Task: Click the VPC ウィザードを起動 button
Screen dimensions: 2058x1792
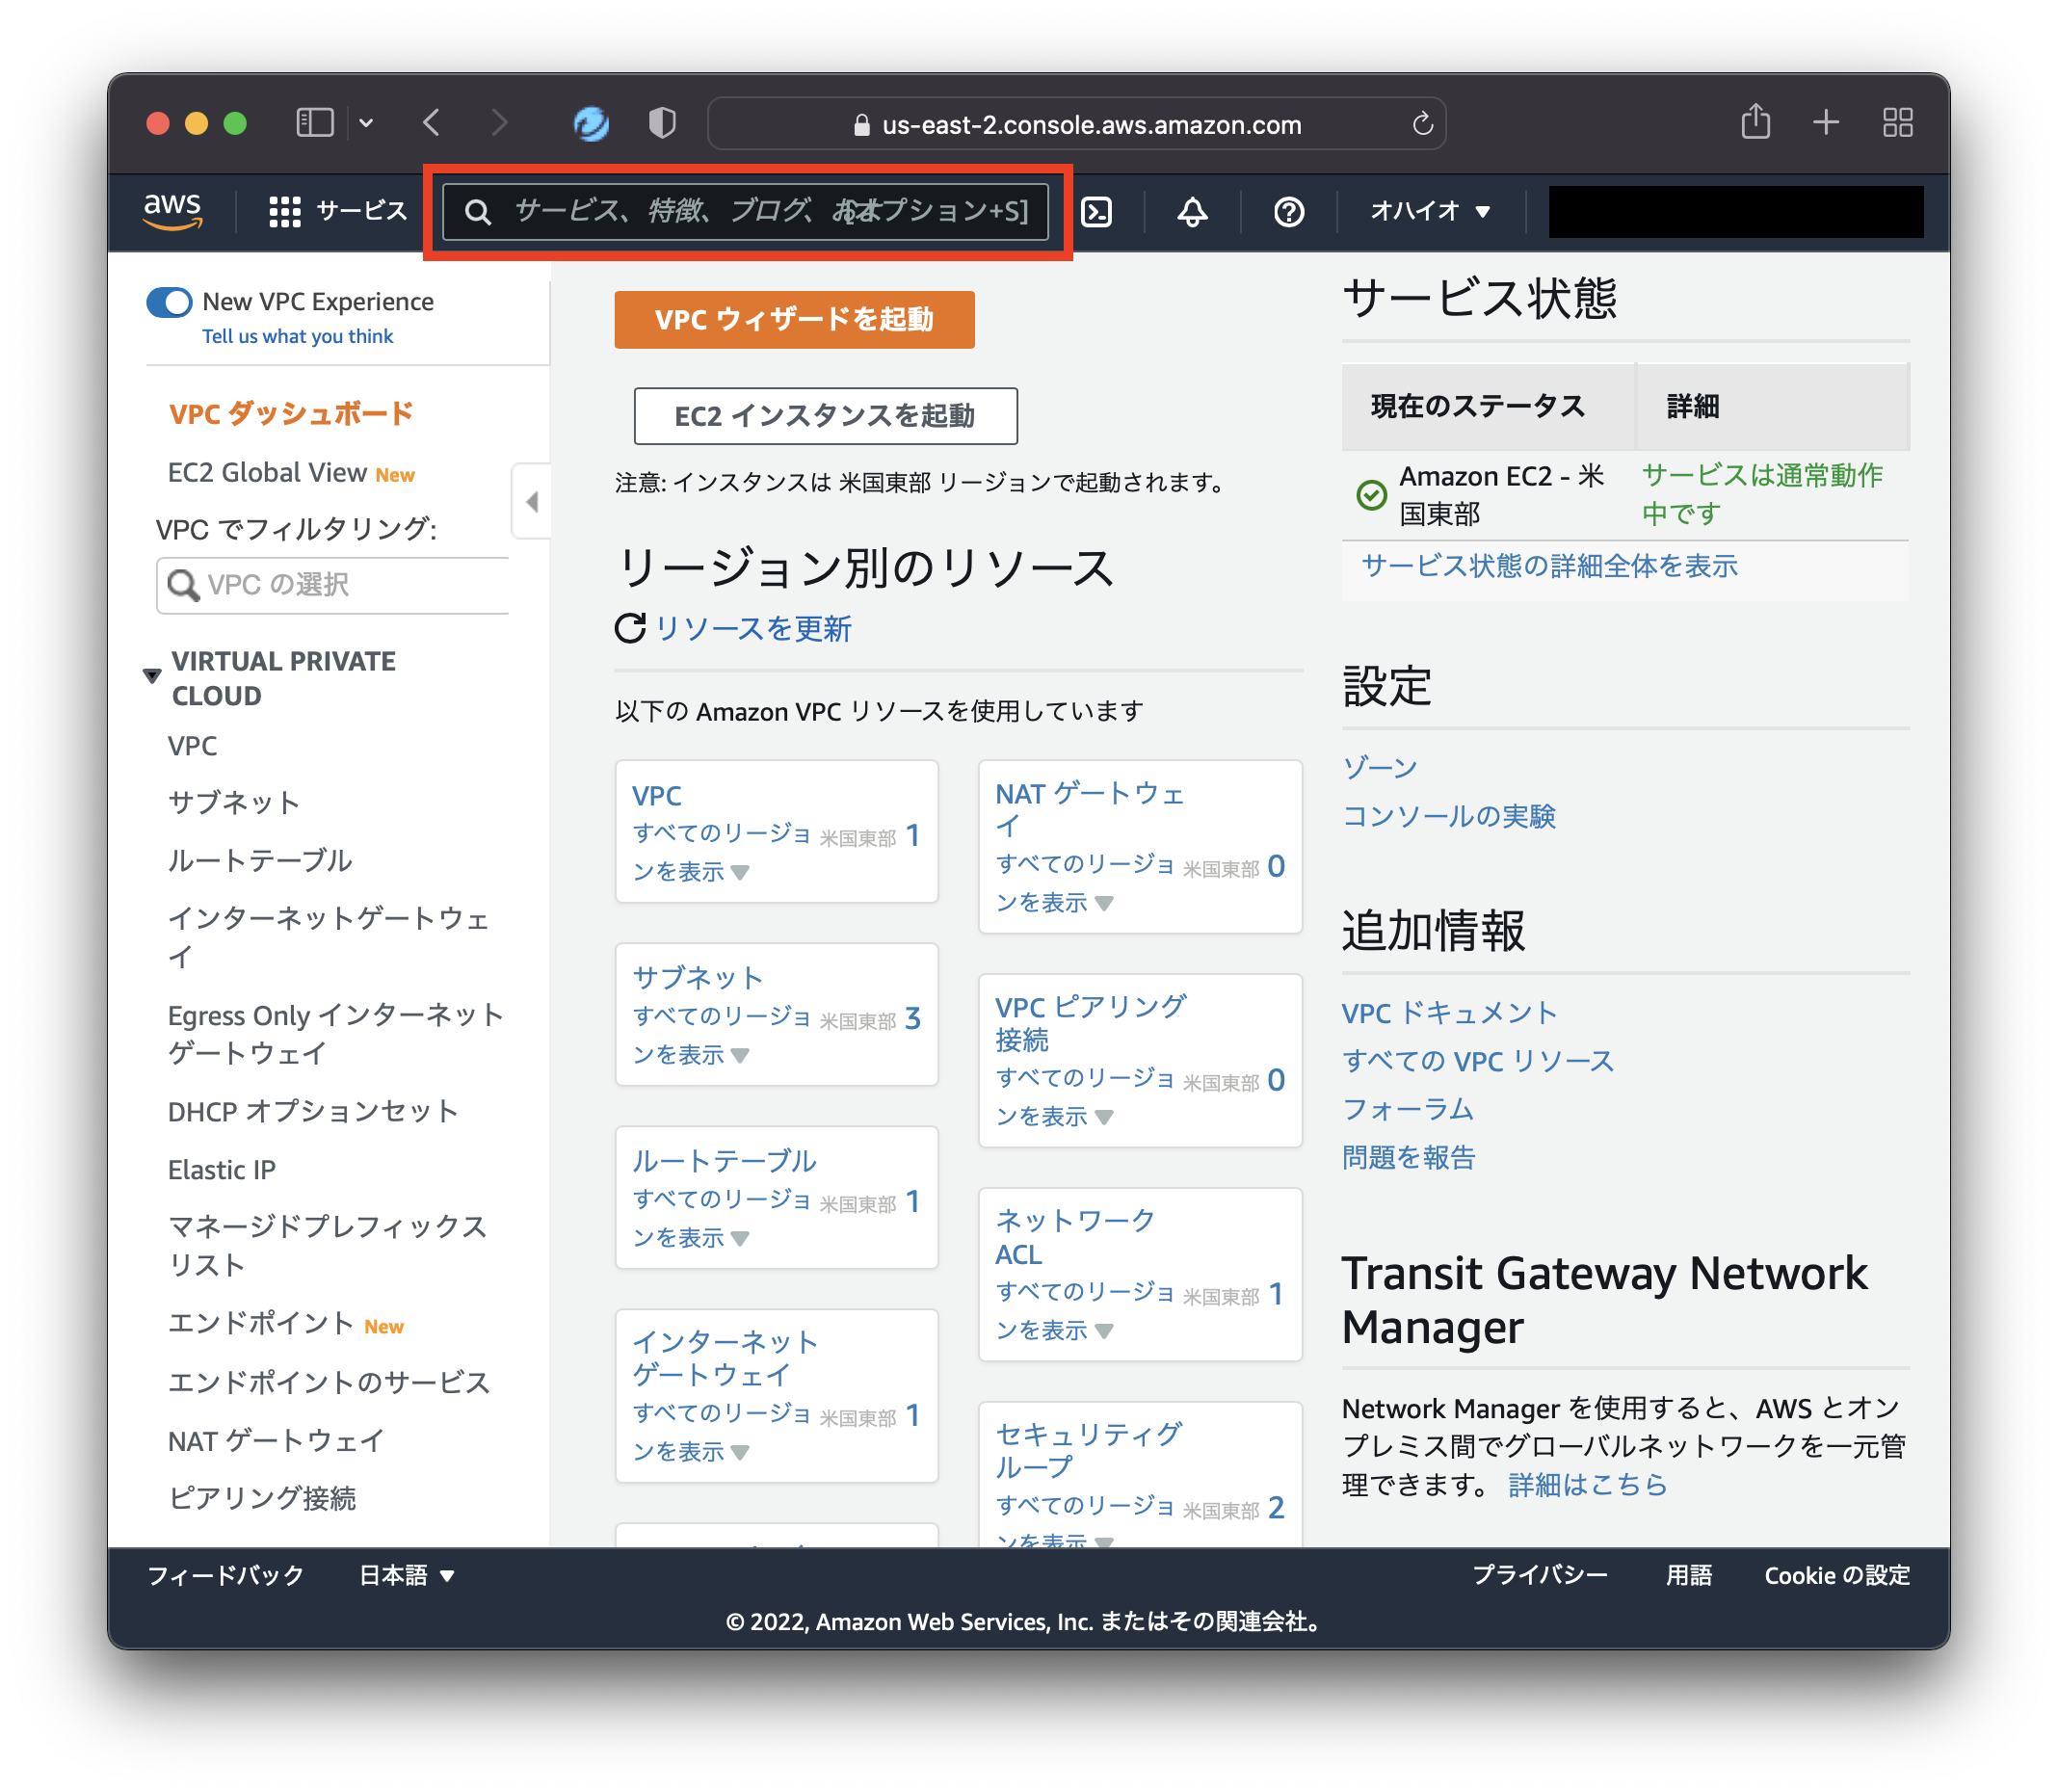Action: [794, 320]
